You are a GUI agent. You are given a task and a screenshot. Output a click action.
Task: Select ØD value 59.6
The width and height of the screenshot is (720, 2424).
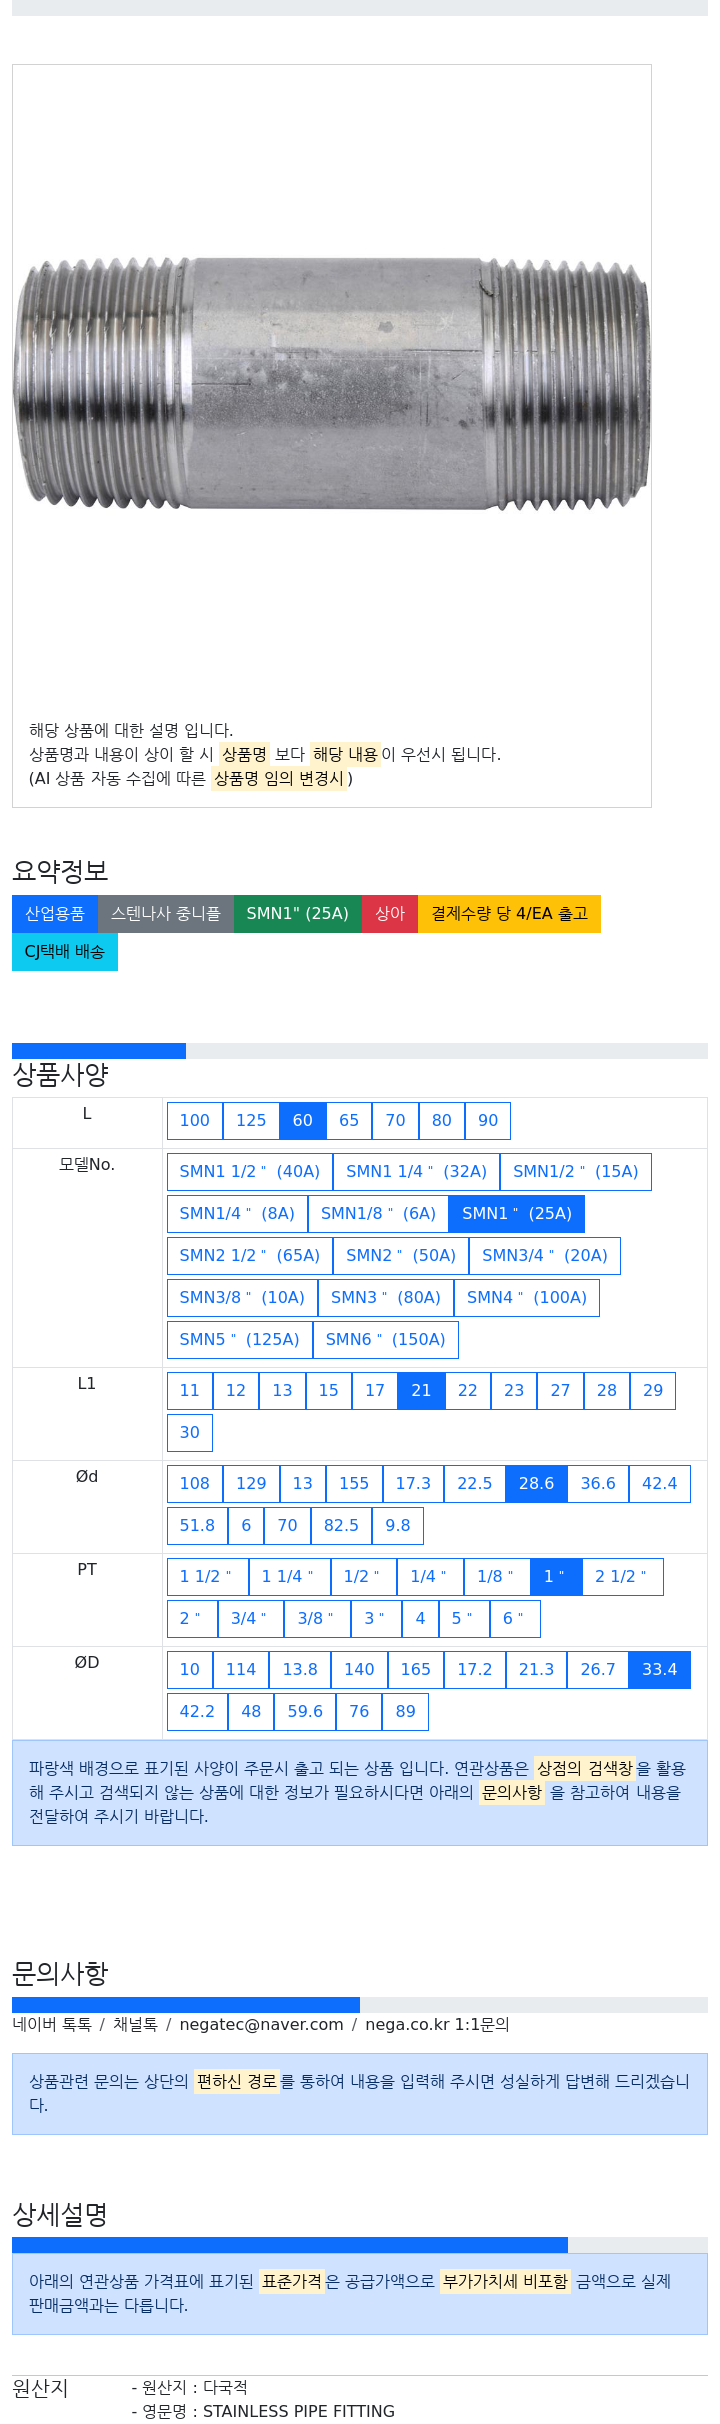[305, 1712]
